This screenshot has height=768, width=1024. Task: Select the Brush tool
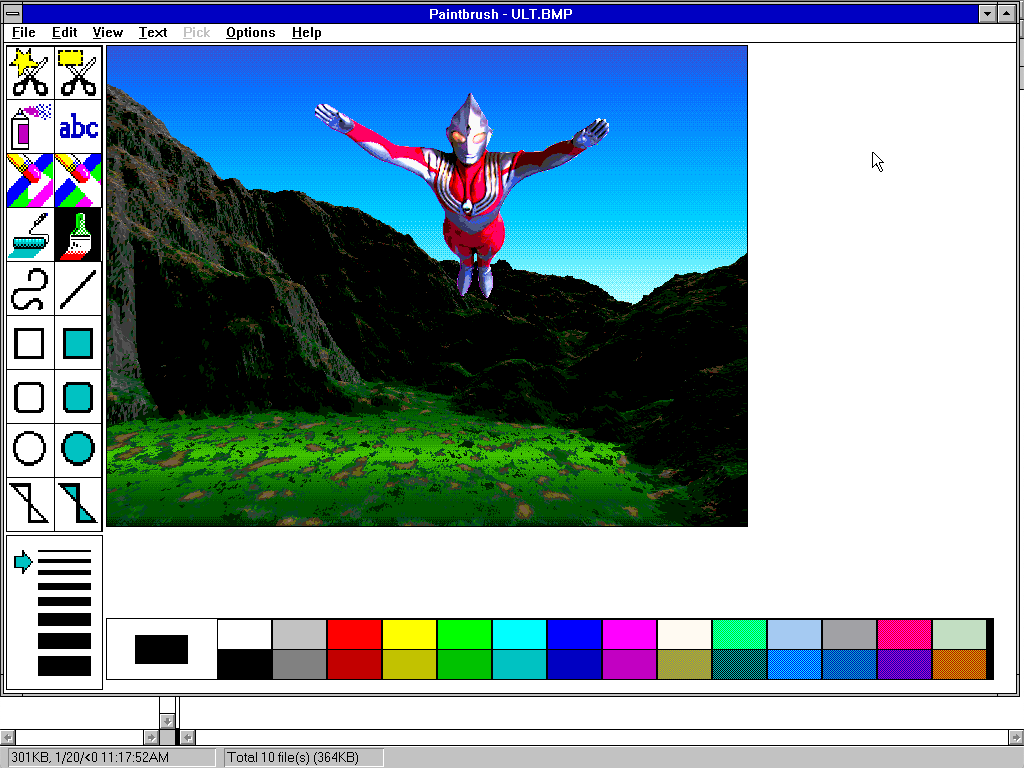point(78,235)
